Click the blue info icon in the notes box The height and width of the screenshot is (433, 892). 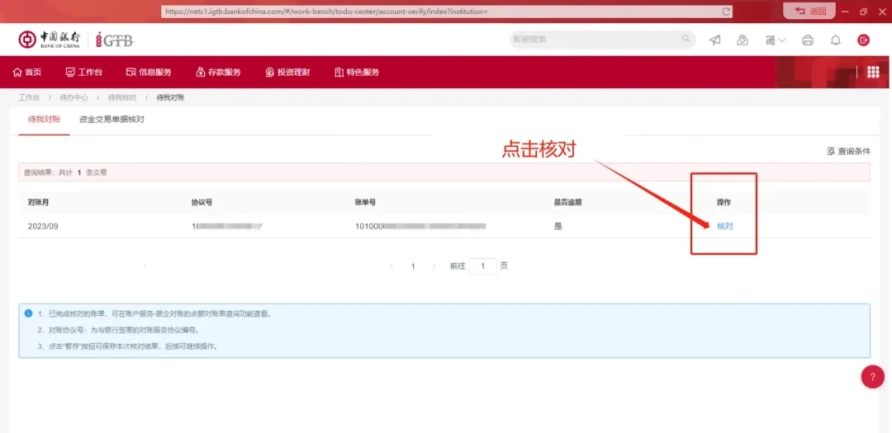pos(28,313)
